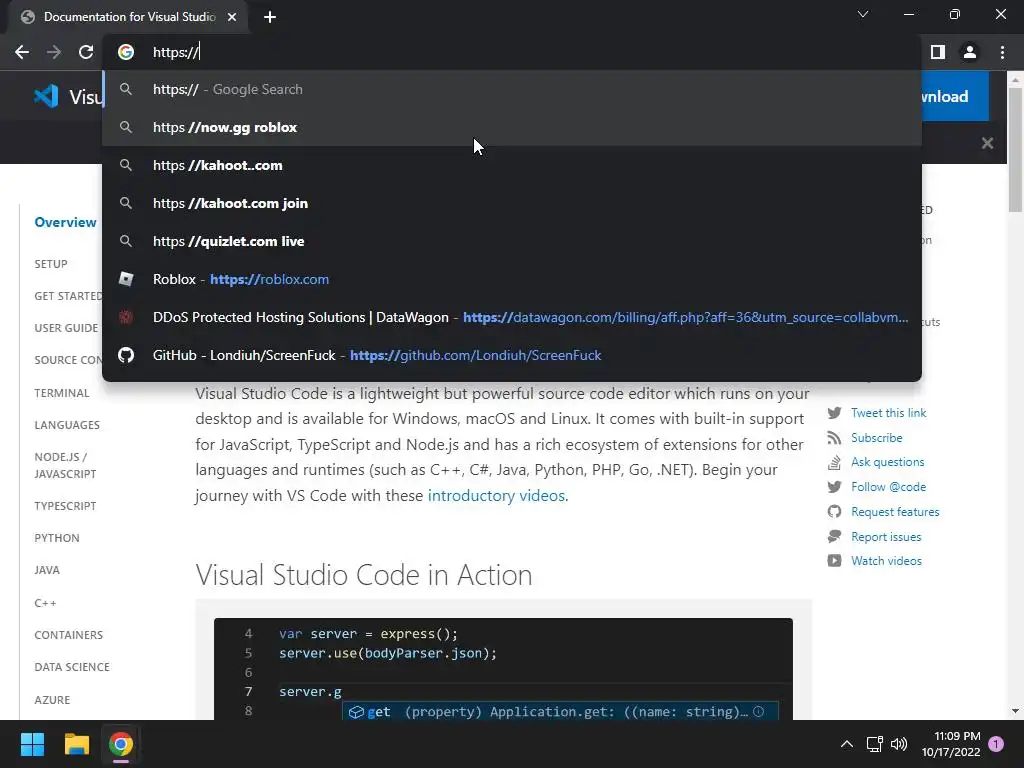Open the Python docs sidebar section
1024x768 pixels.
tap(57, 538)
